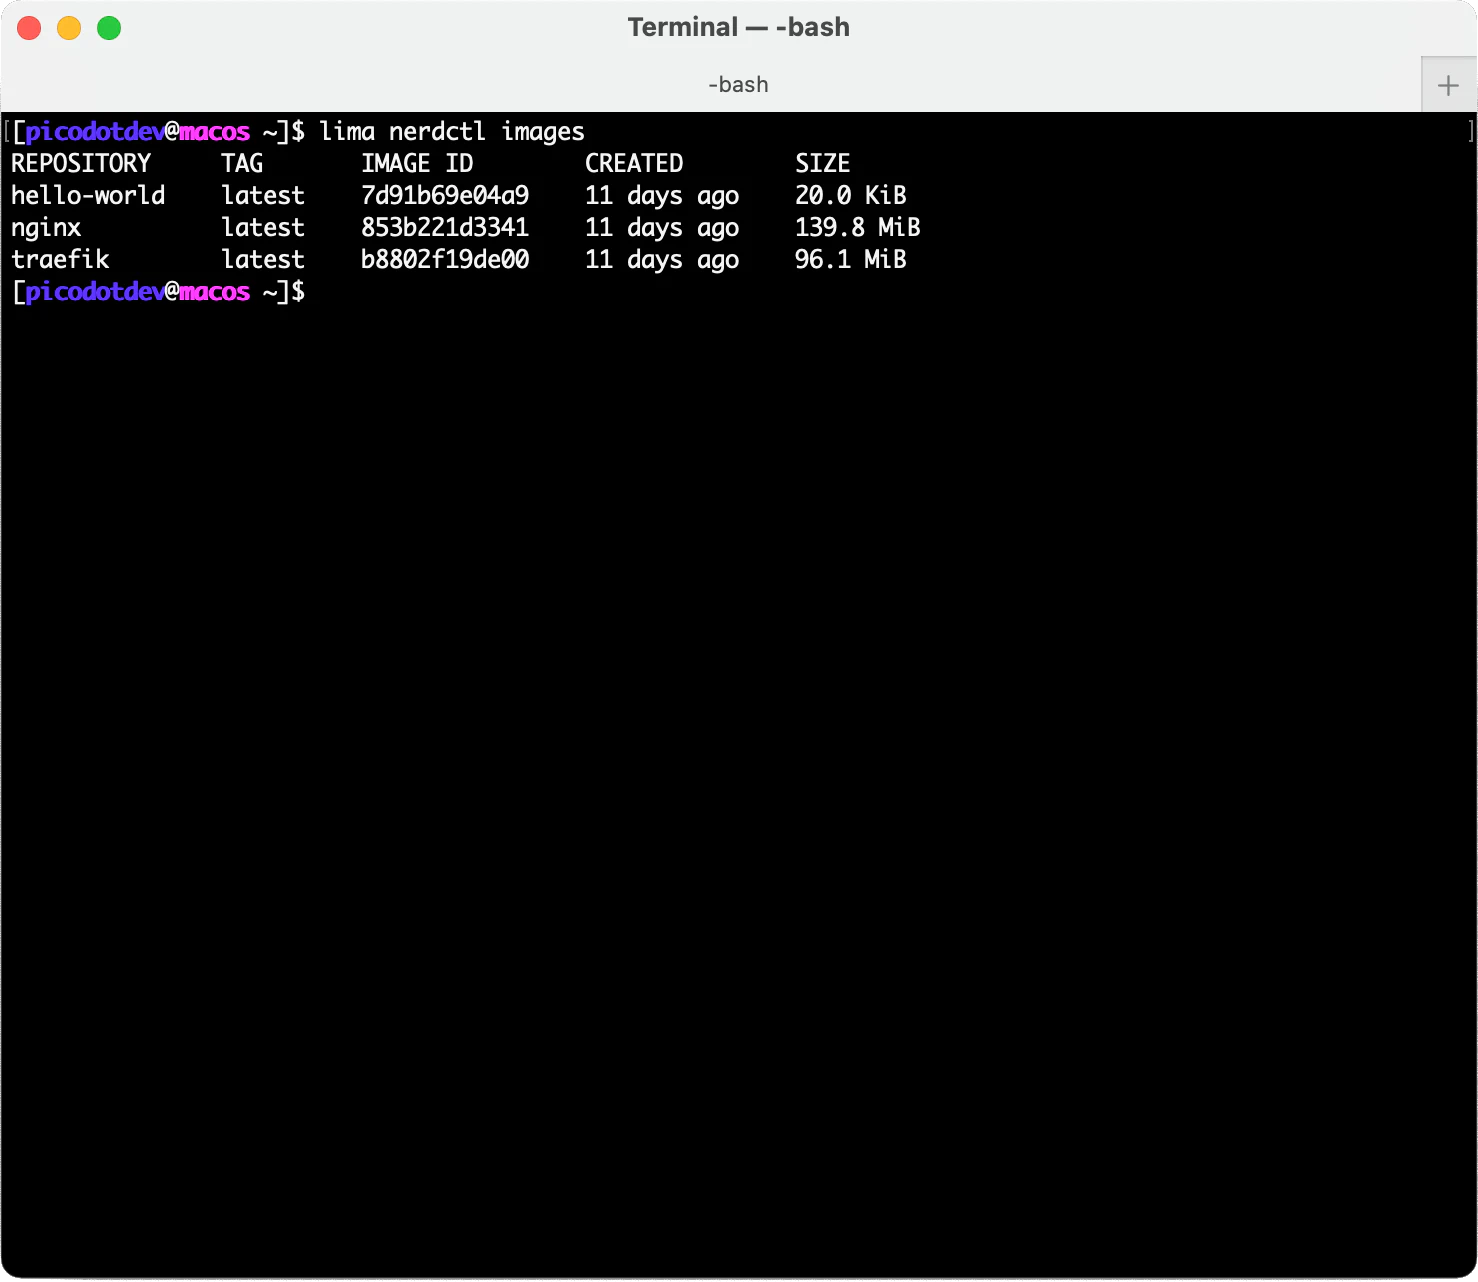Viewport: 1478px width, 1282px height.
Task: Click the SIZE column header text
Action: 822,163
